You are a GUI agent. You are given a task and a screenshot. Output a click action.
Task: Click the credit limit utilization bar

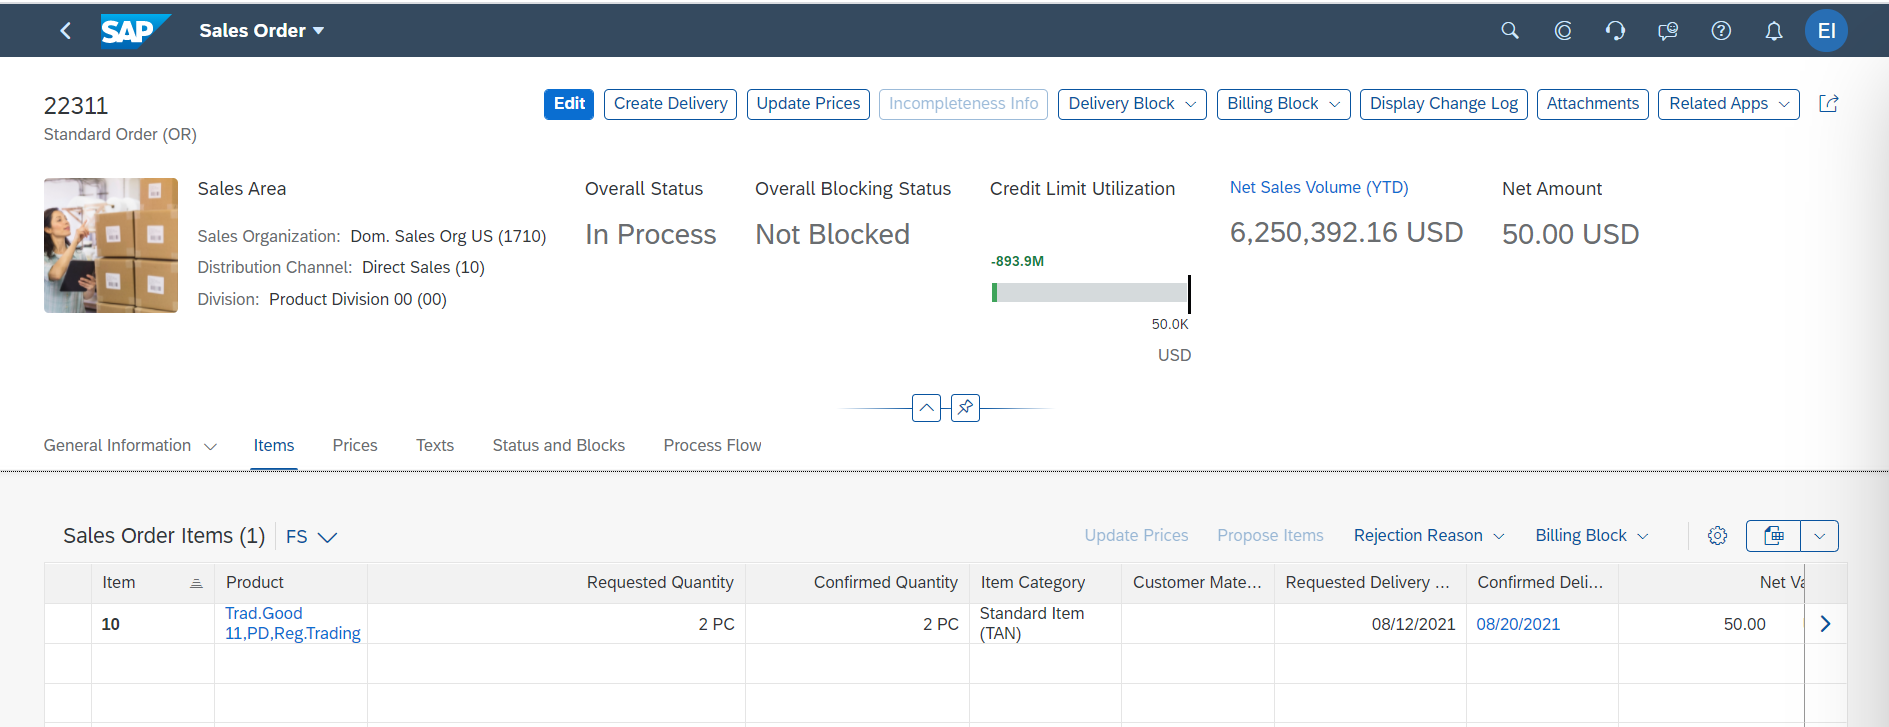(x=1090, y=293)
